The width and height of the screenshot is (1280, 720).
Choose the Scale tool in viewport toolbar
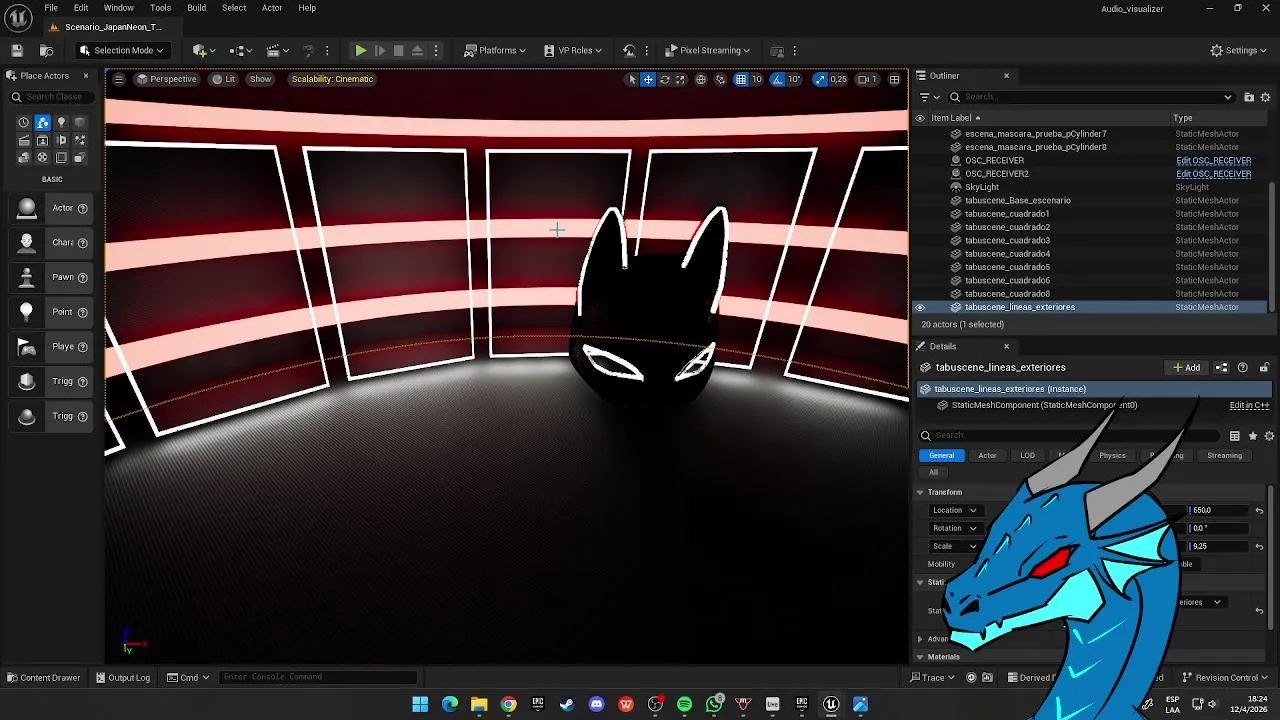(x=680, y=79)
